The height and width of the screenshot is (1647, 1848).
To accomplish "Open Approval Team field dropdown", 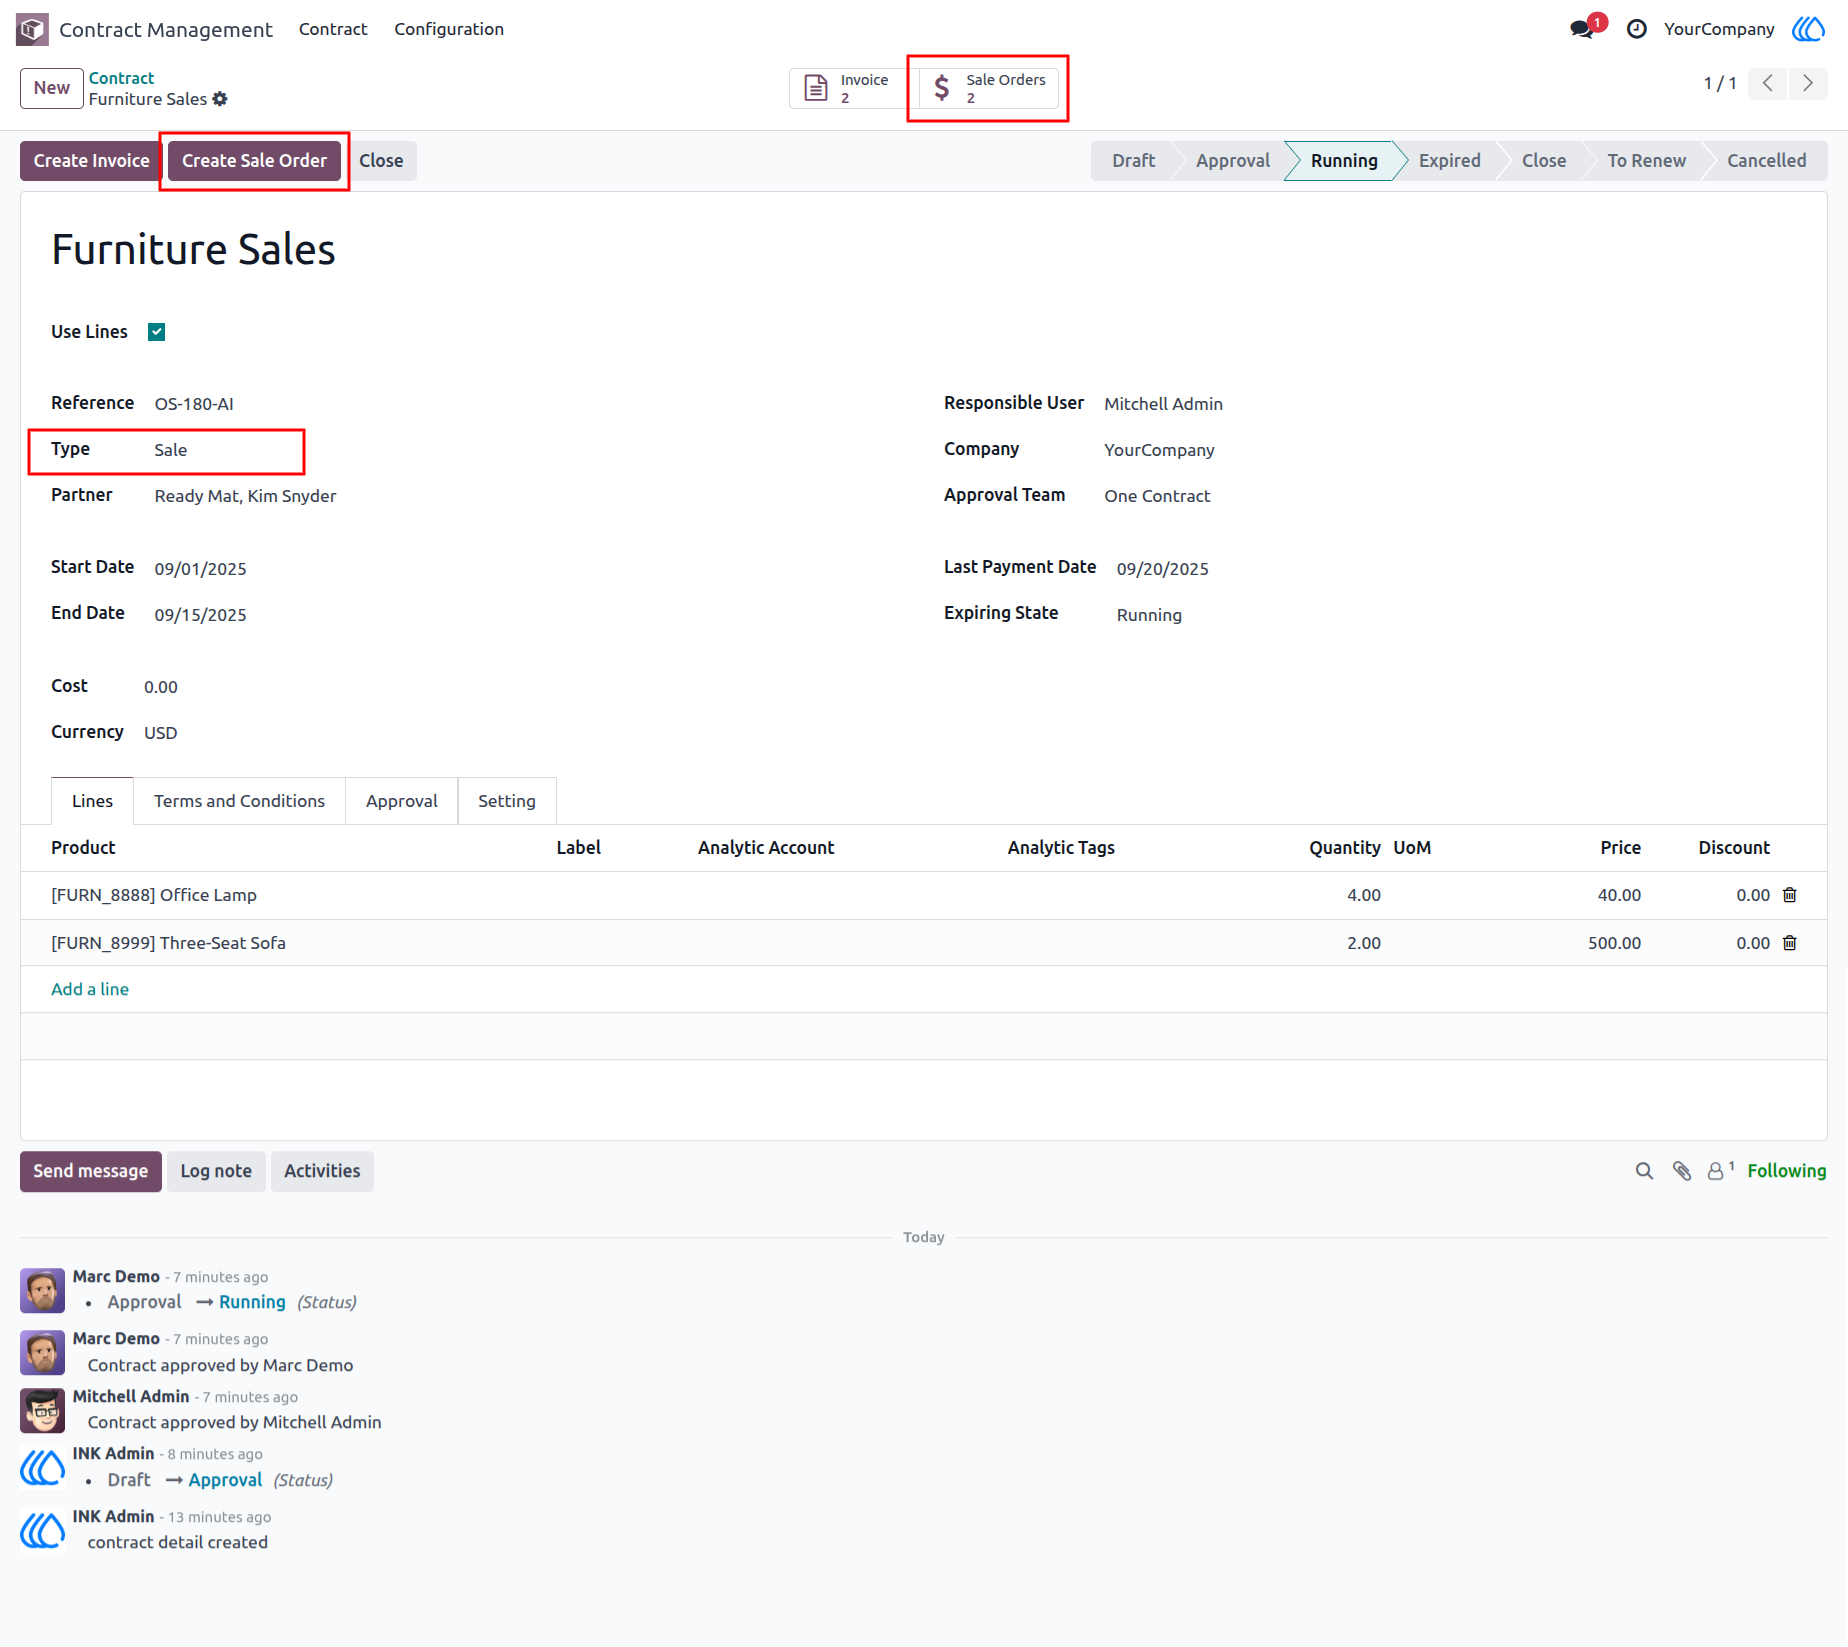I will [x=1157, y=496].
